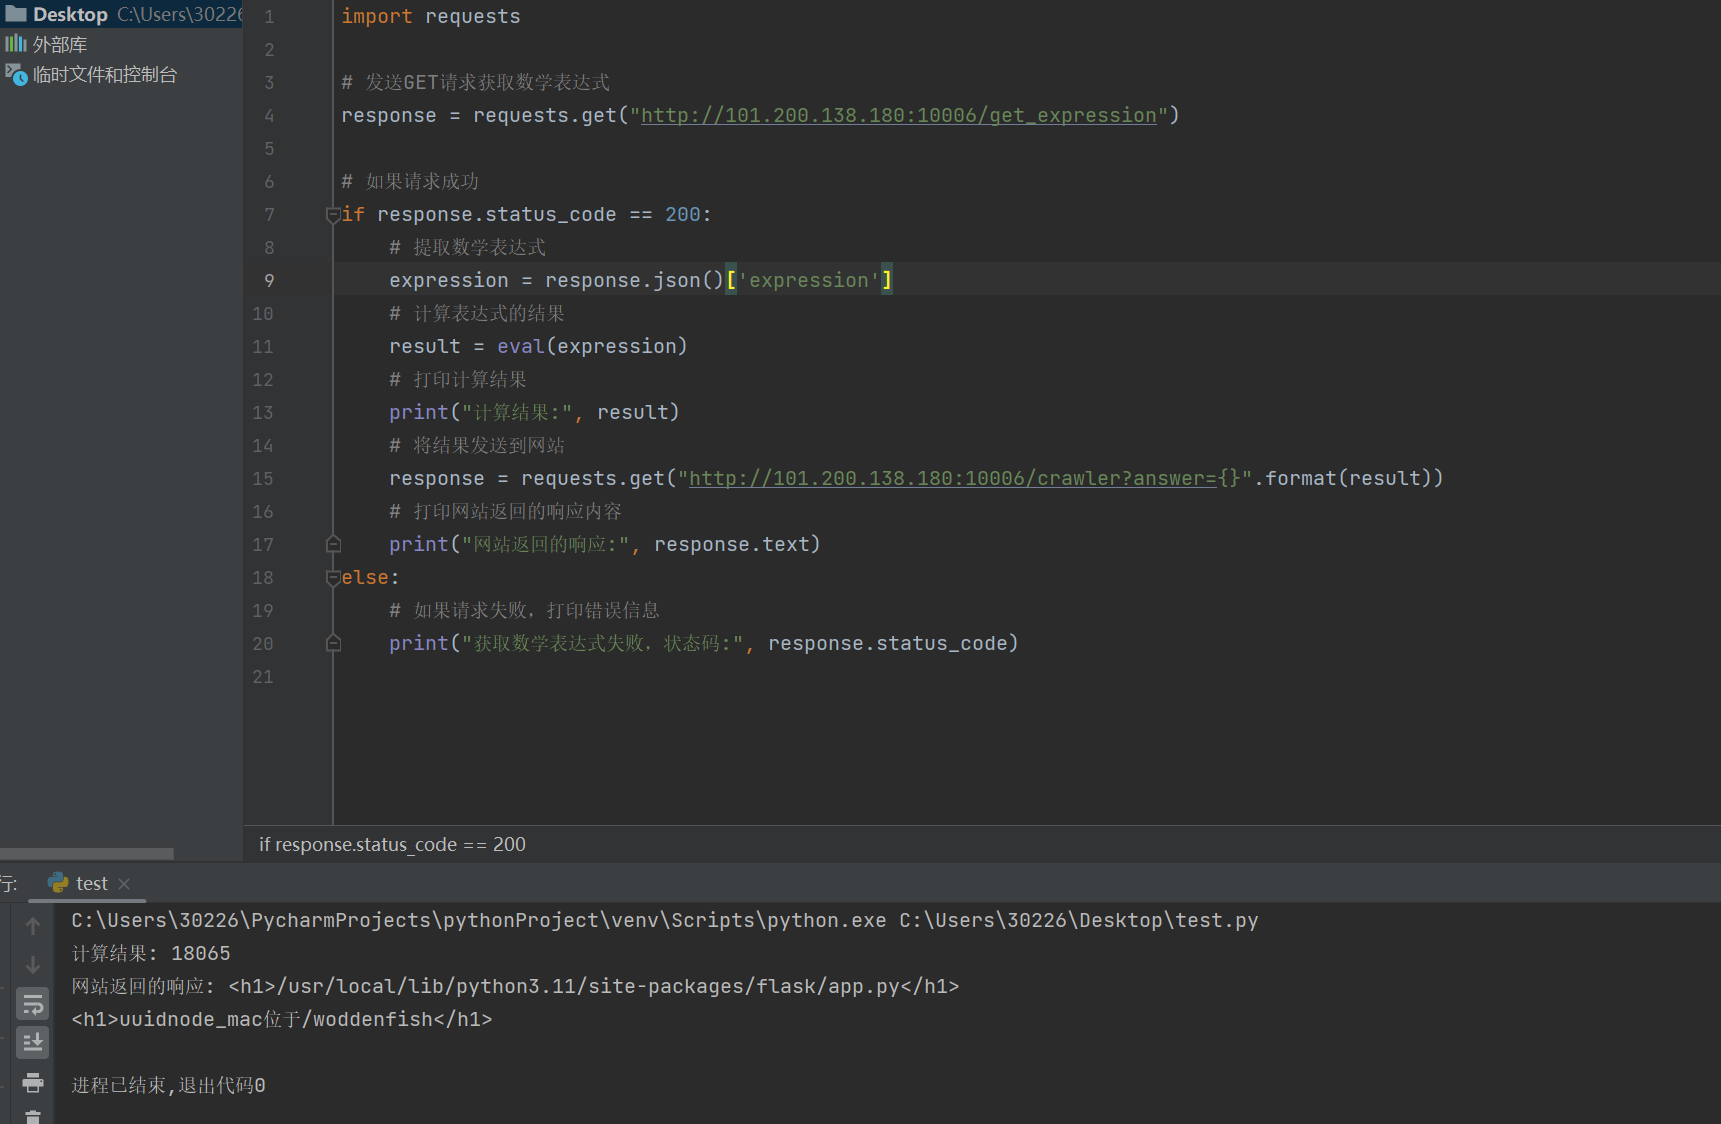Click line number 9 in the gutter
Viewport: 1721px width, 1124px height.
[269, 281]
